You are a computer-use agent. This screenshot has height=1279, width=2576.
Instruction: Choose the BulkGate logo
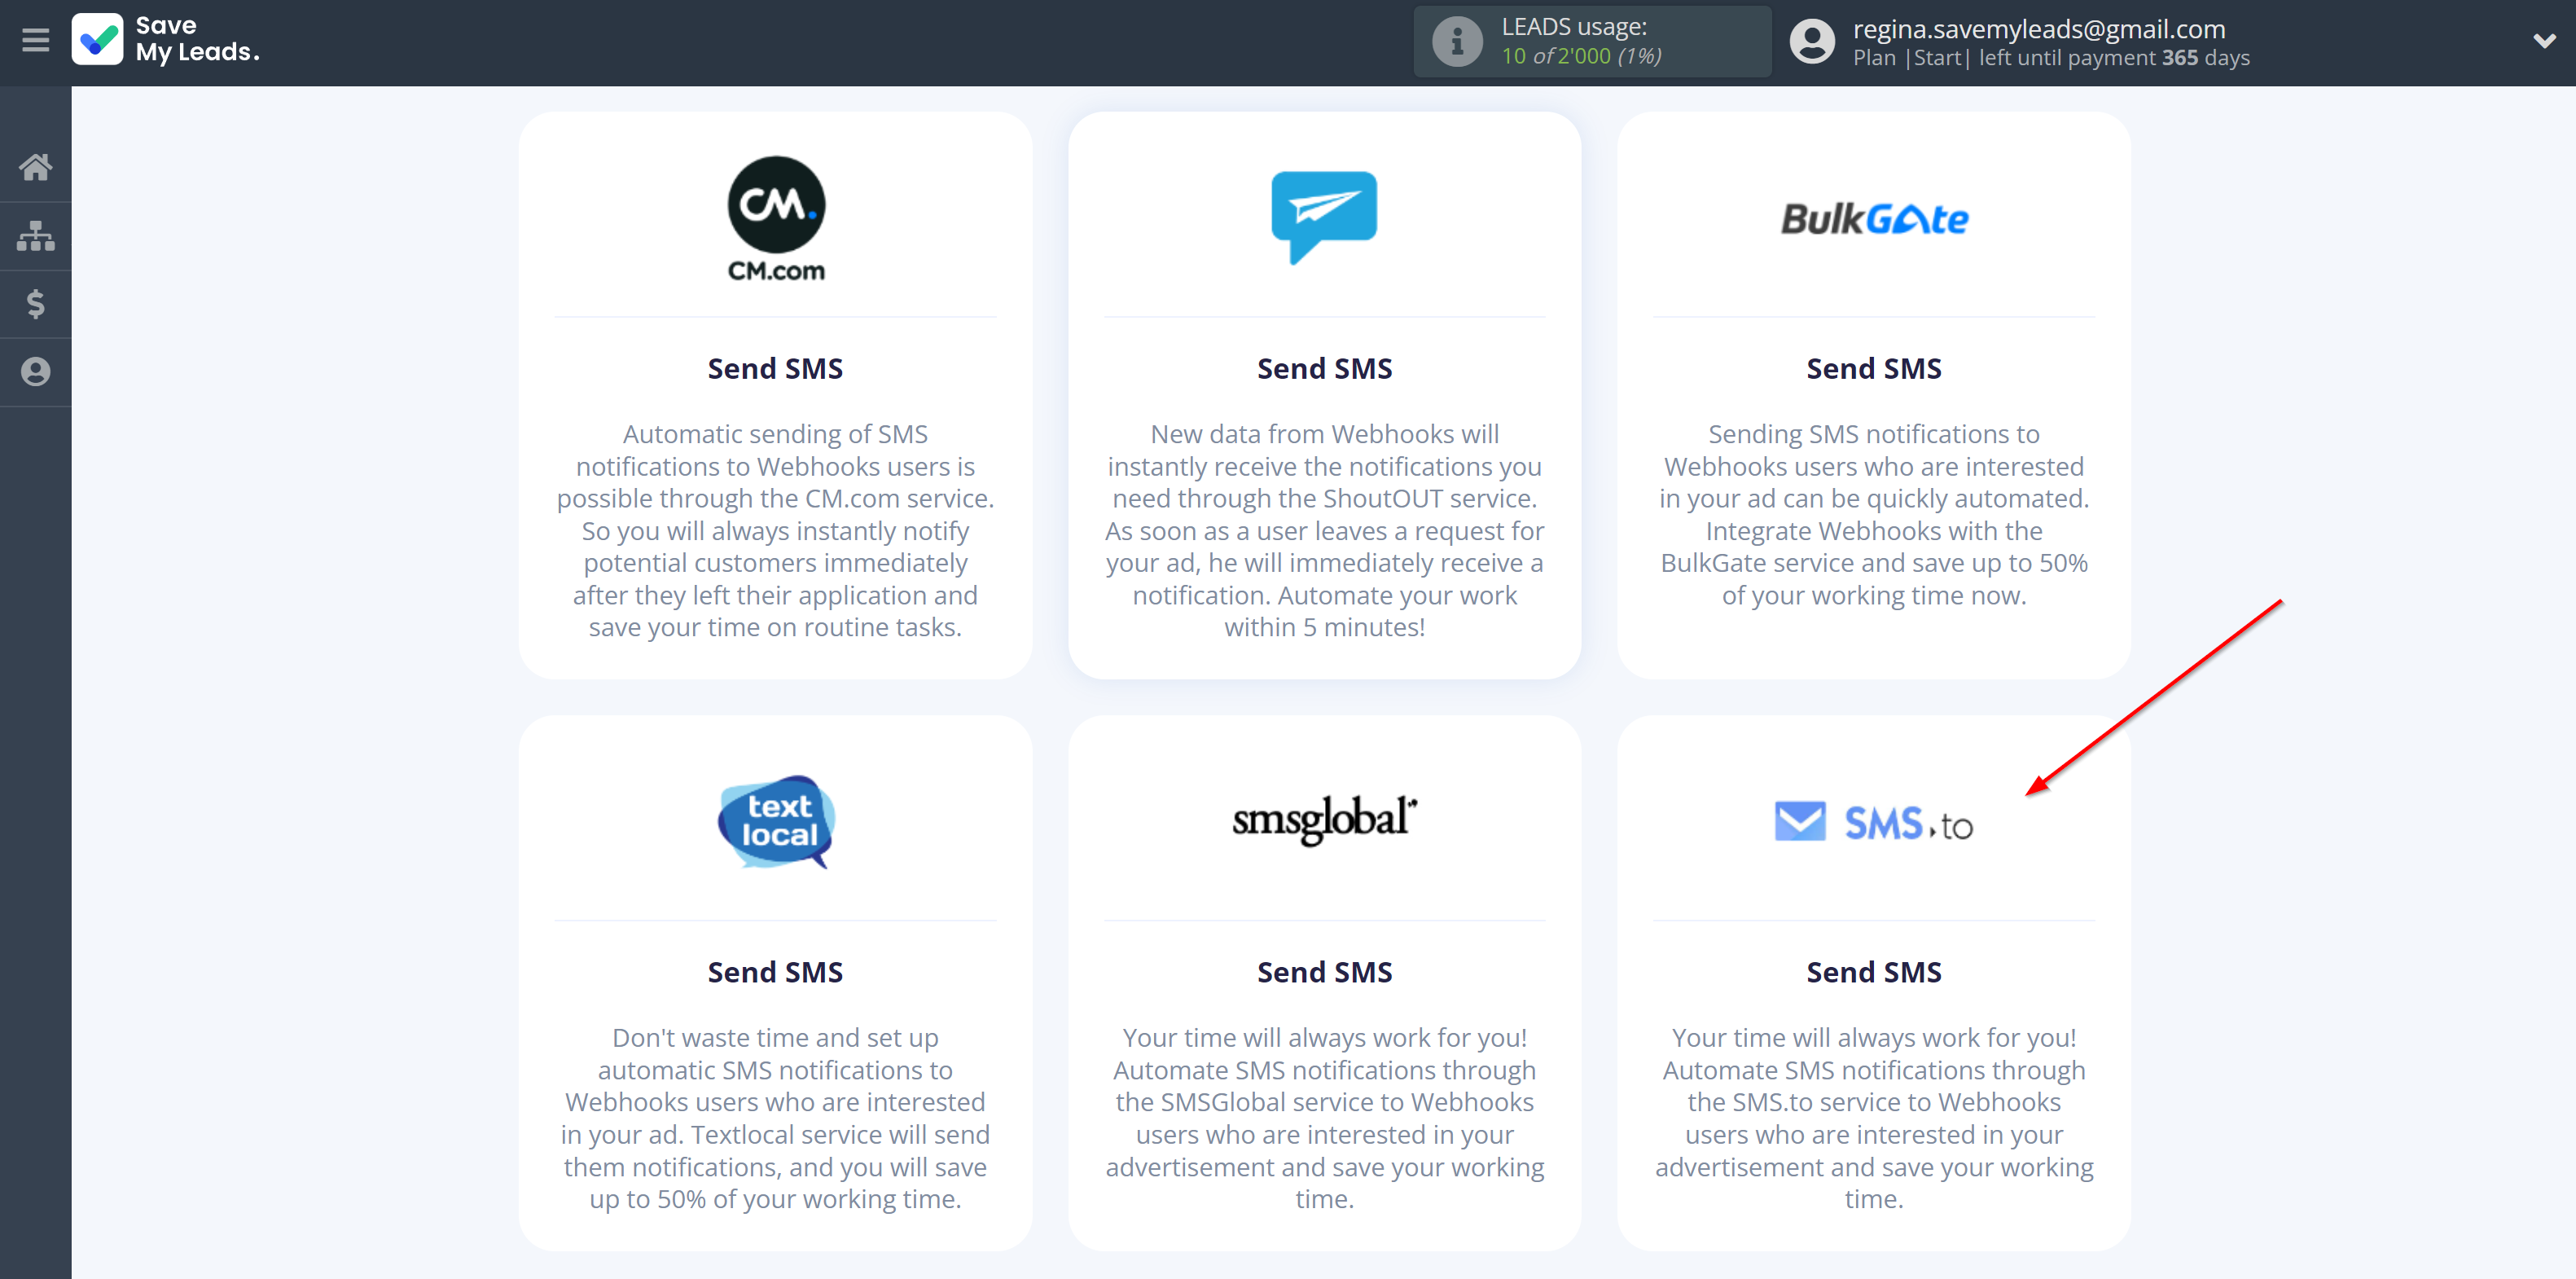pos(1873,219)
